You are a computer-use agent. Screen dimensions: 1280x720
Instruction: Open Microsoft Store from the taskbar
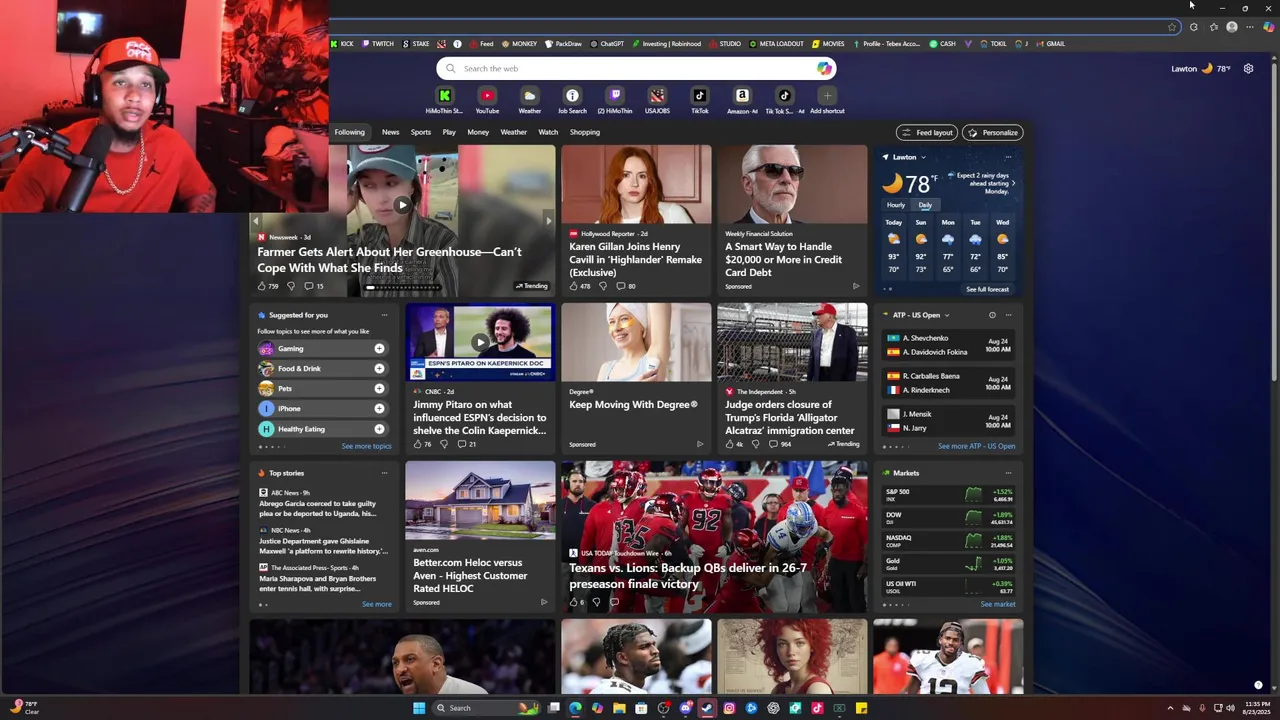(x=641, y=708)
